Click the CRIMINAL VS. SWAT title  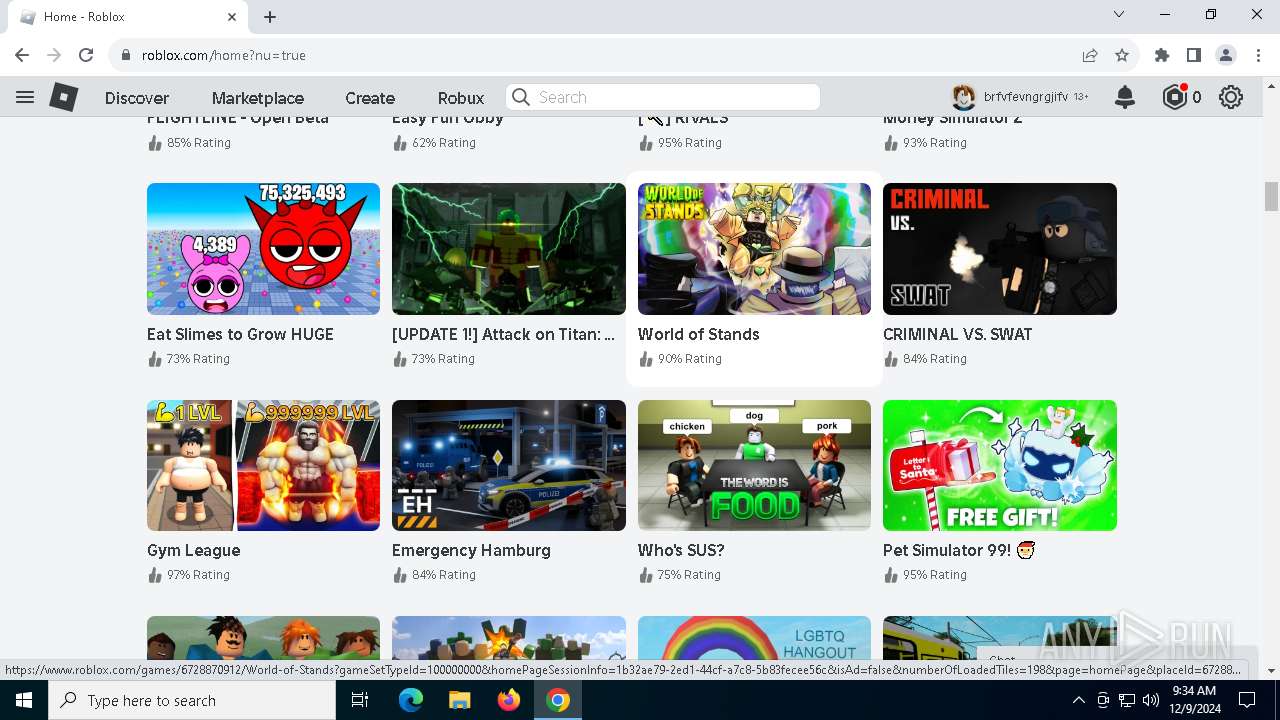pyautogui.click(x=958, y=334)
